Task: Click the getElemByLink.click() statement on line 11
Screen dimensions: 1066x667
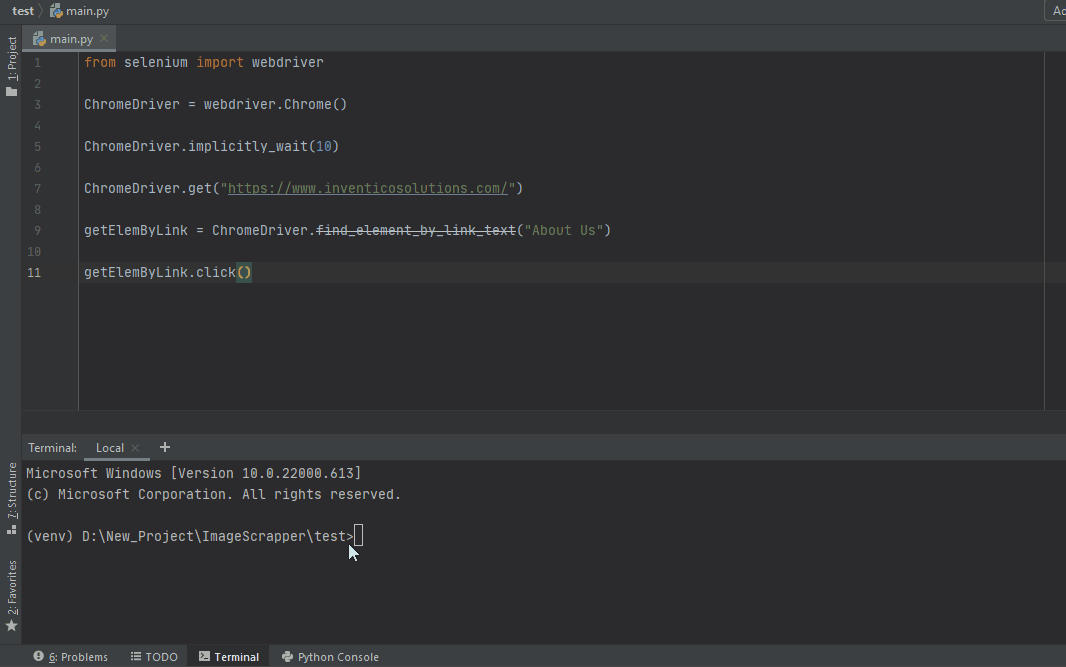Action: pos(168,273)
